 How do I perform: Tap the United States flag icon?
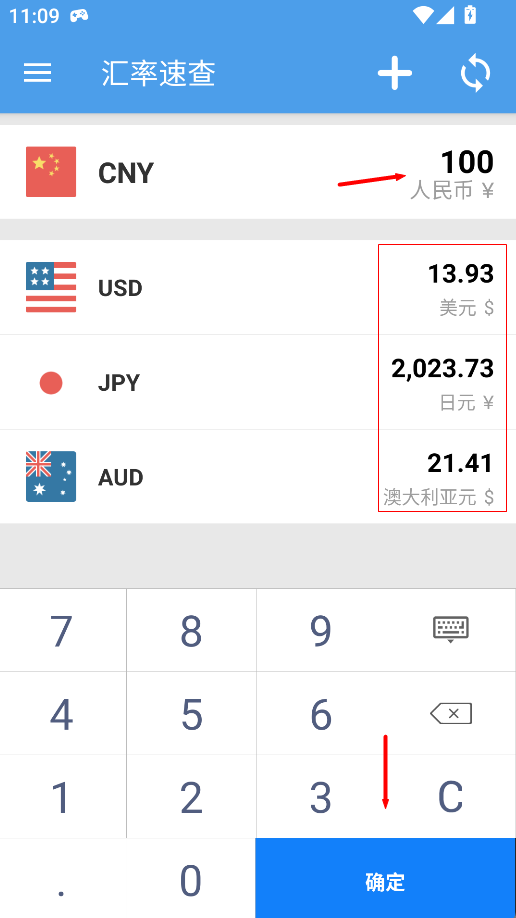[x=51, y=287]
